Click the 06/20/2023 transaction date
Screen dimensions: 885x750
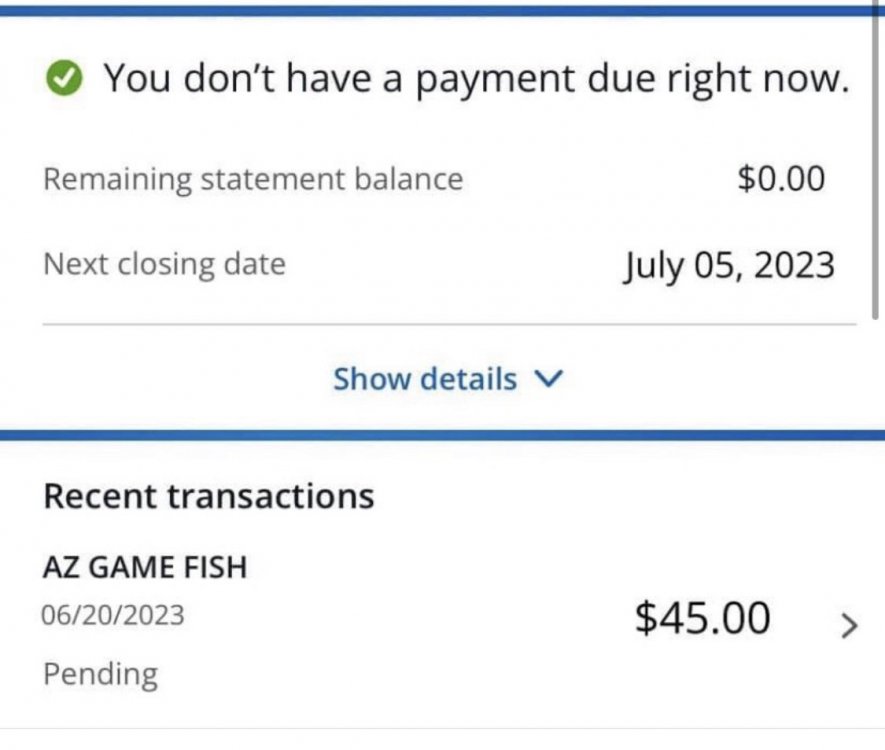point(112,614)
